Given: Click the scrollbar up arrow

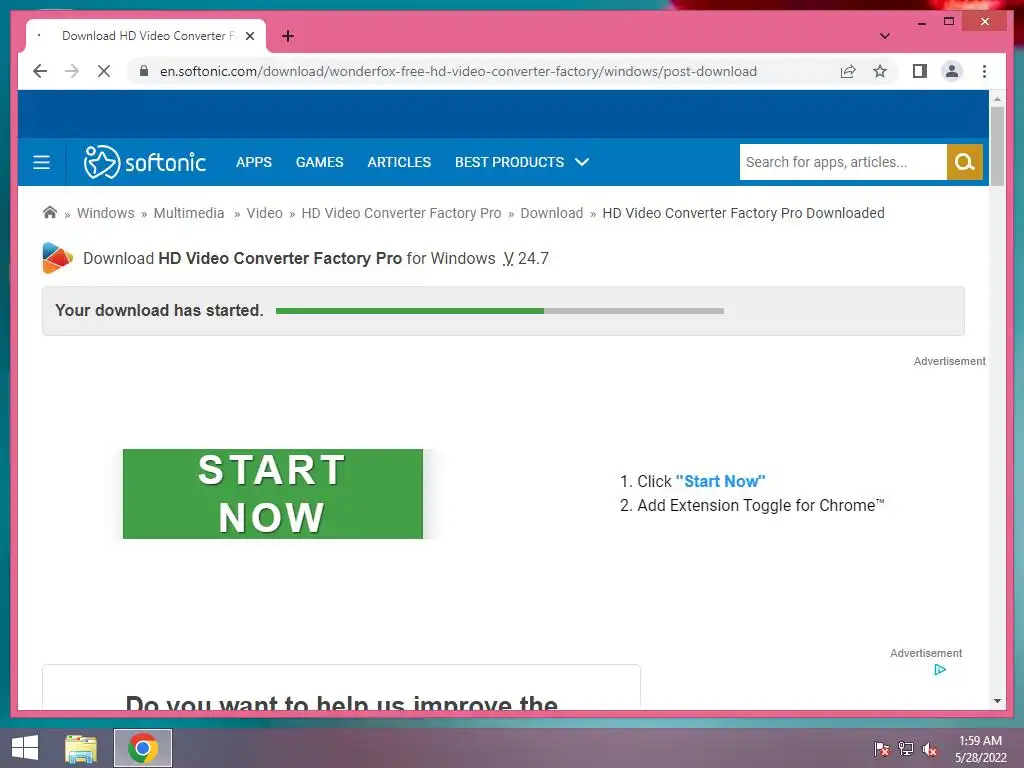Looking at the screenshot, I should click(x=997, y=99).
